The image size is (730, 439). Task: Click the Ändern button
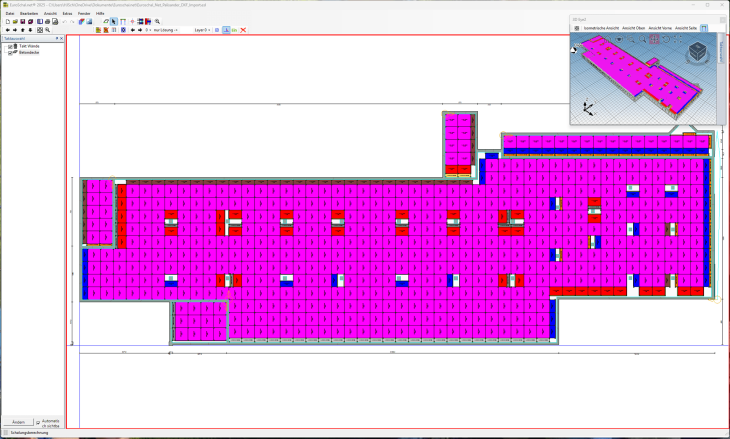(17, 422)
